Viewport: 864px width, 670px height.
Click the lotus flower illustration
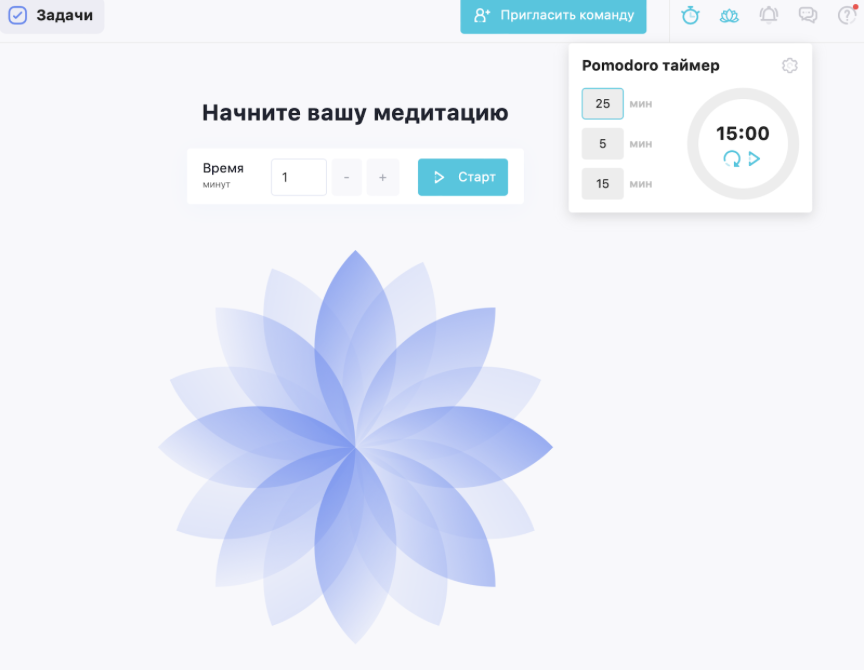click(355, 447)
